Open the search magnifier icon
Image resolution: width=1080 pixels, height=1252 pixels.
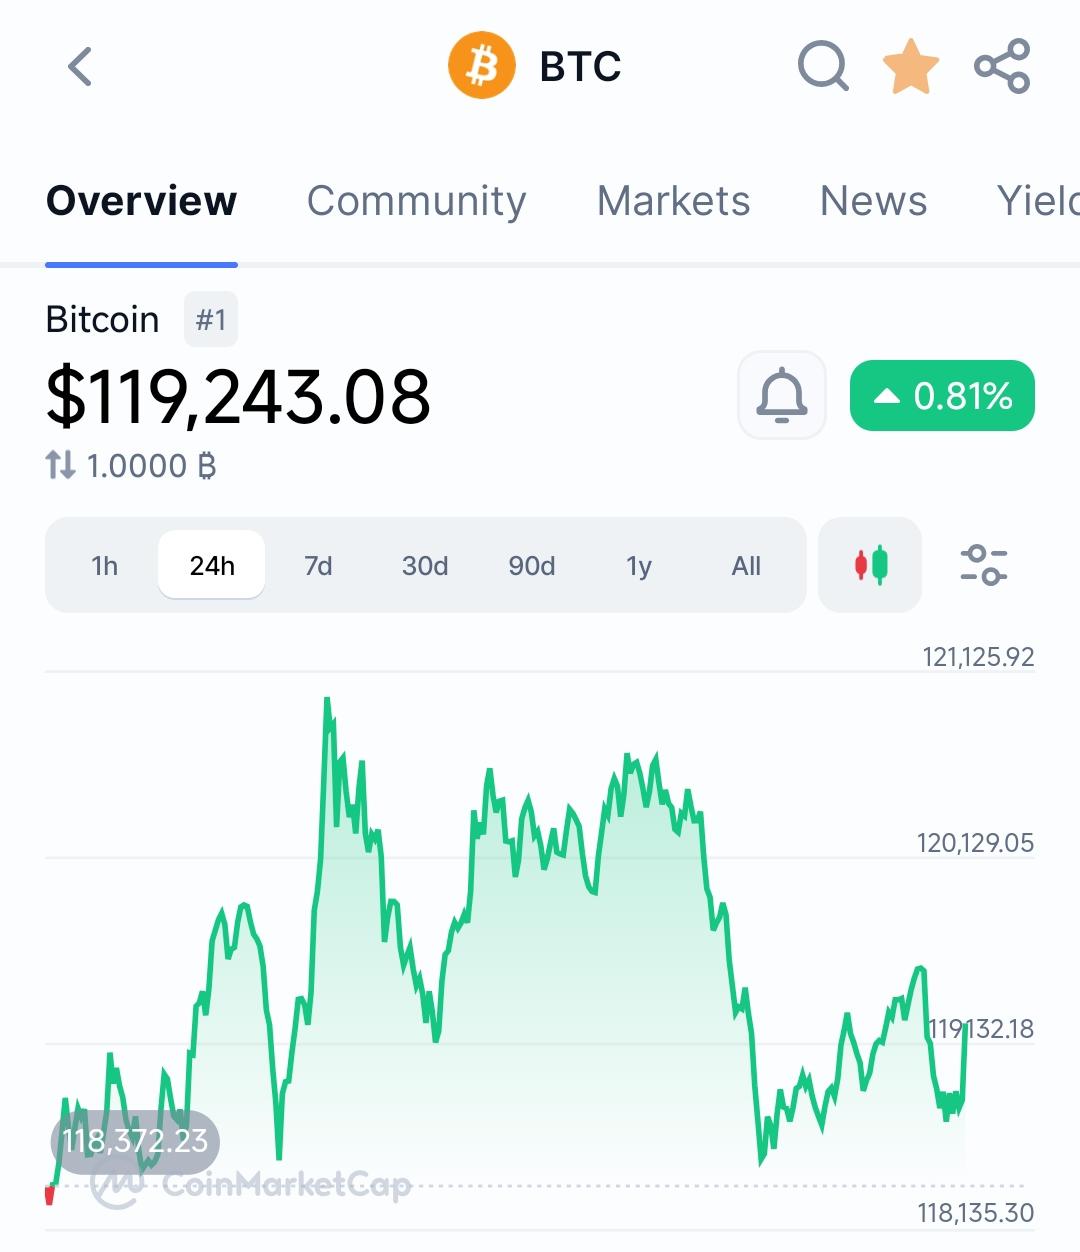(823, 67)
